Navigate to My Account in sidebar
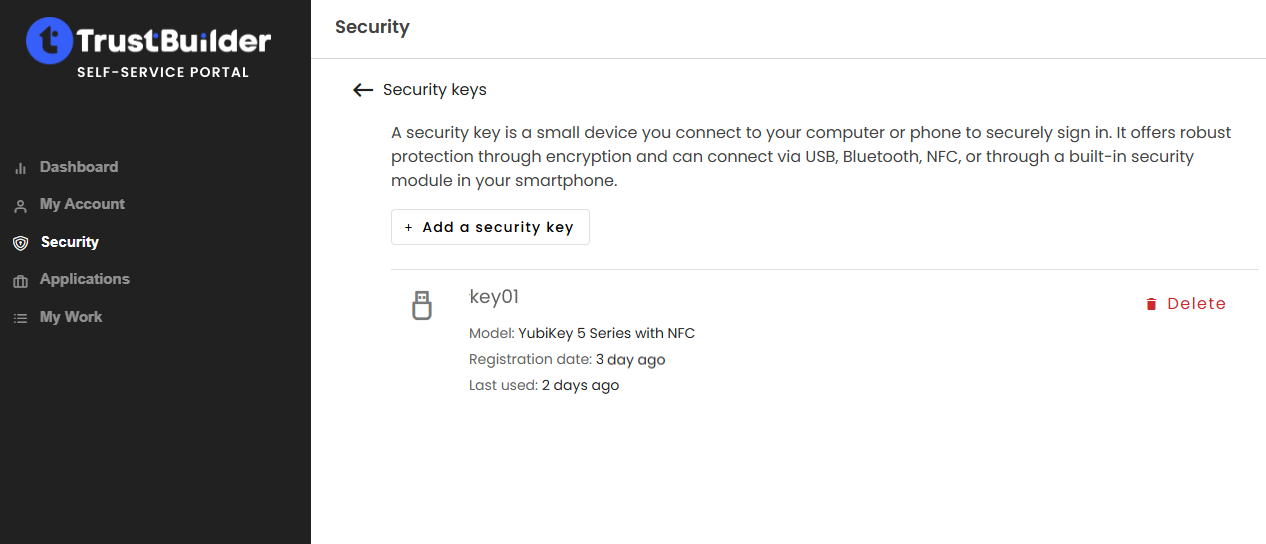 [82, 204]
